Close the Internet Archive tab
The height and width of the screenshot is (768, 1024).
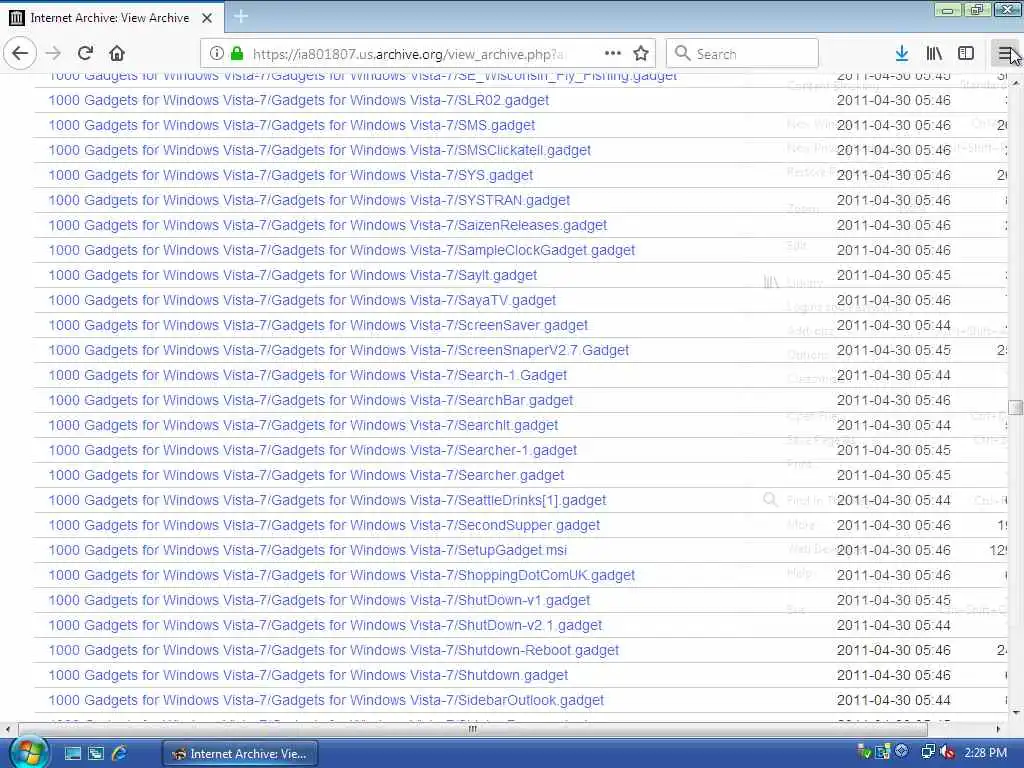[207, 18]
